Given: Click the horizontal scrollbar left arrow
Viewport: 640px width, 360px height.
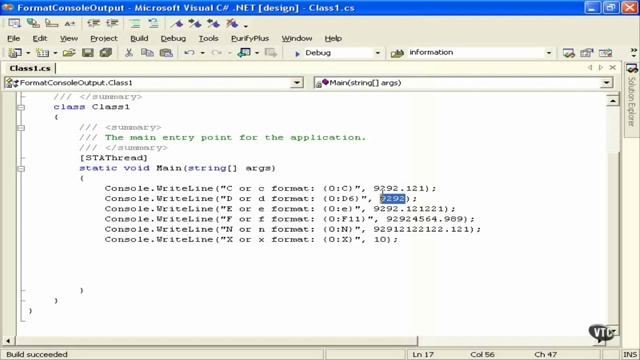Looking at the screenshot, I should coord(8,340).
